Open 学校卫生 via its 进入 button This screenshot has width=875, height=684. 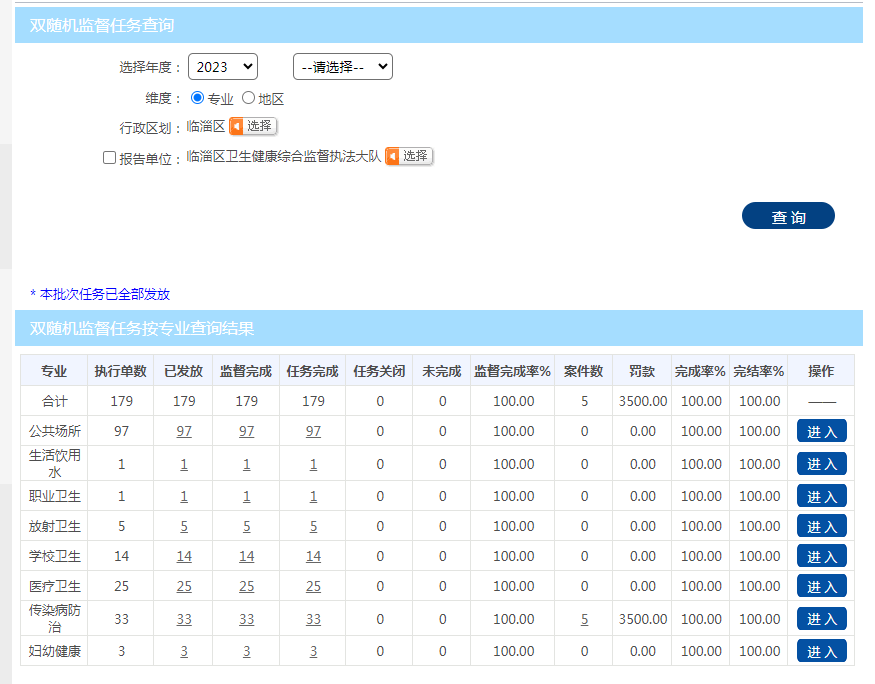point(821,556)
